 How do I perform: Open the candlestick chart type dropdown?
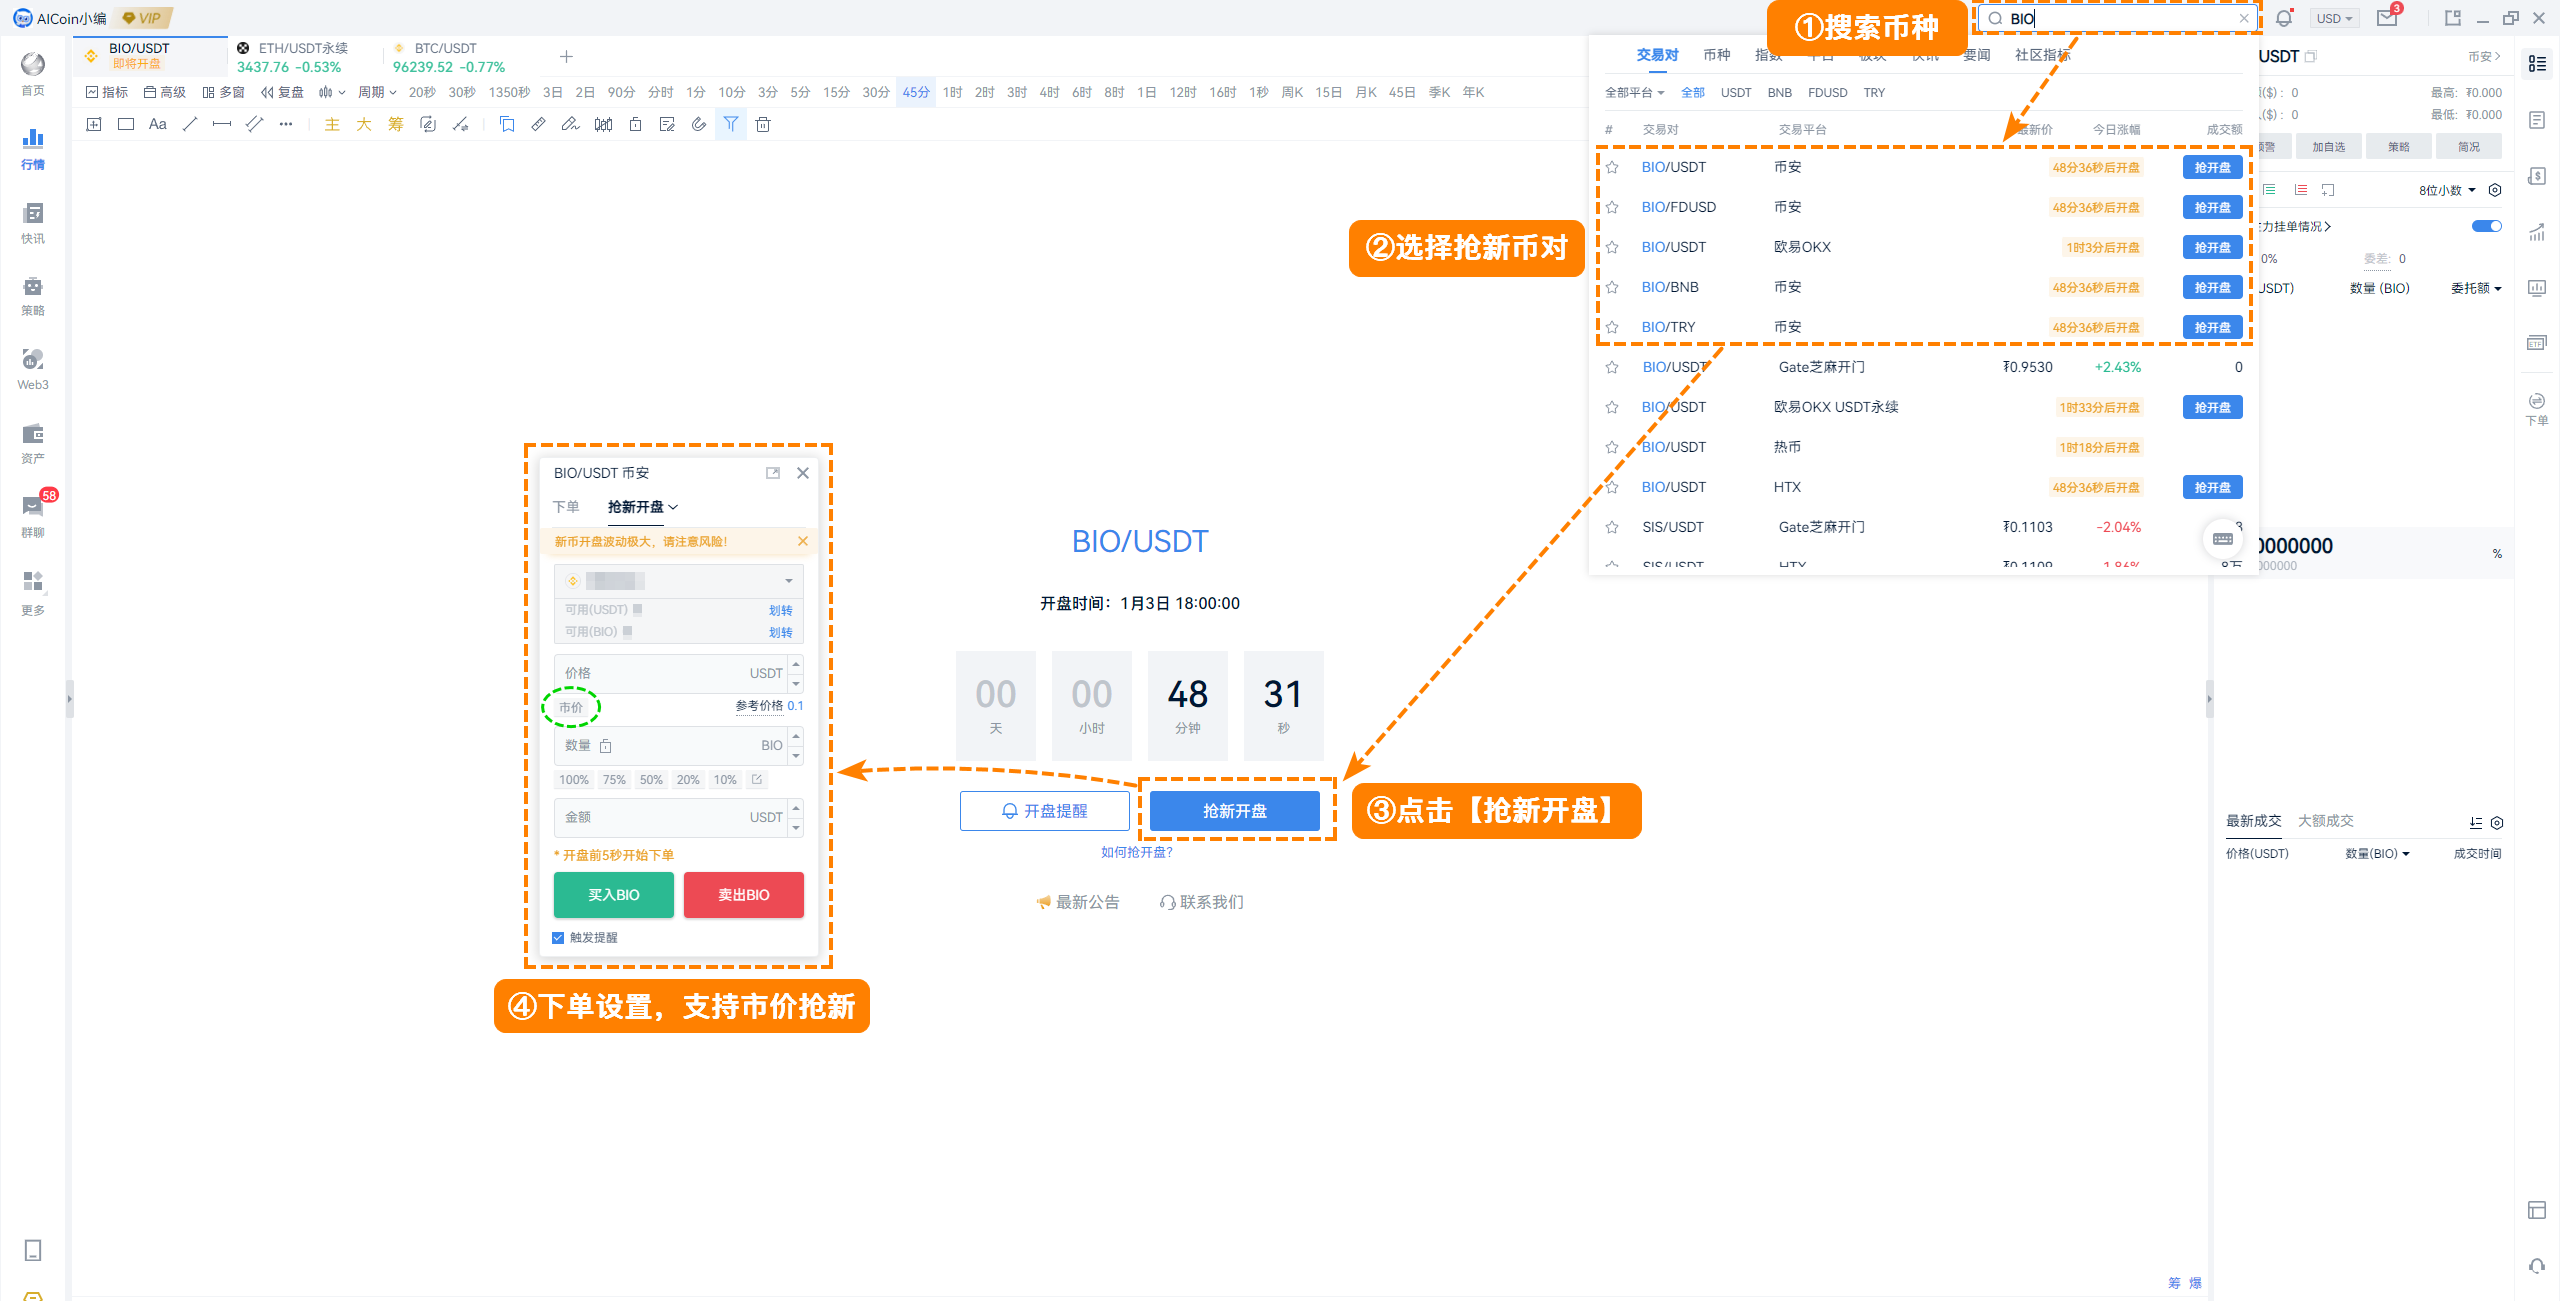332,92
